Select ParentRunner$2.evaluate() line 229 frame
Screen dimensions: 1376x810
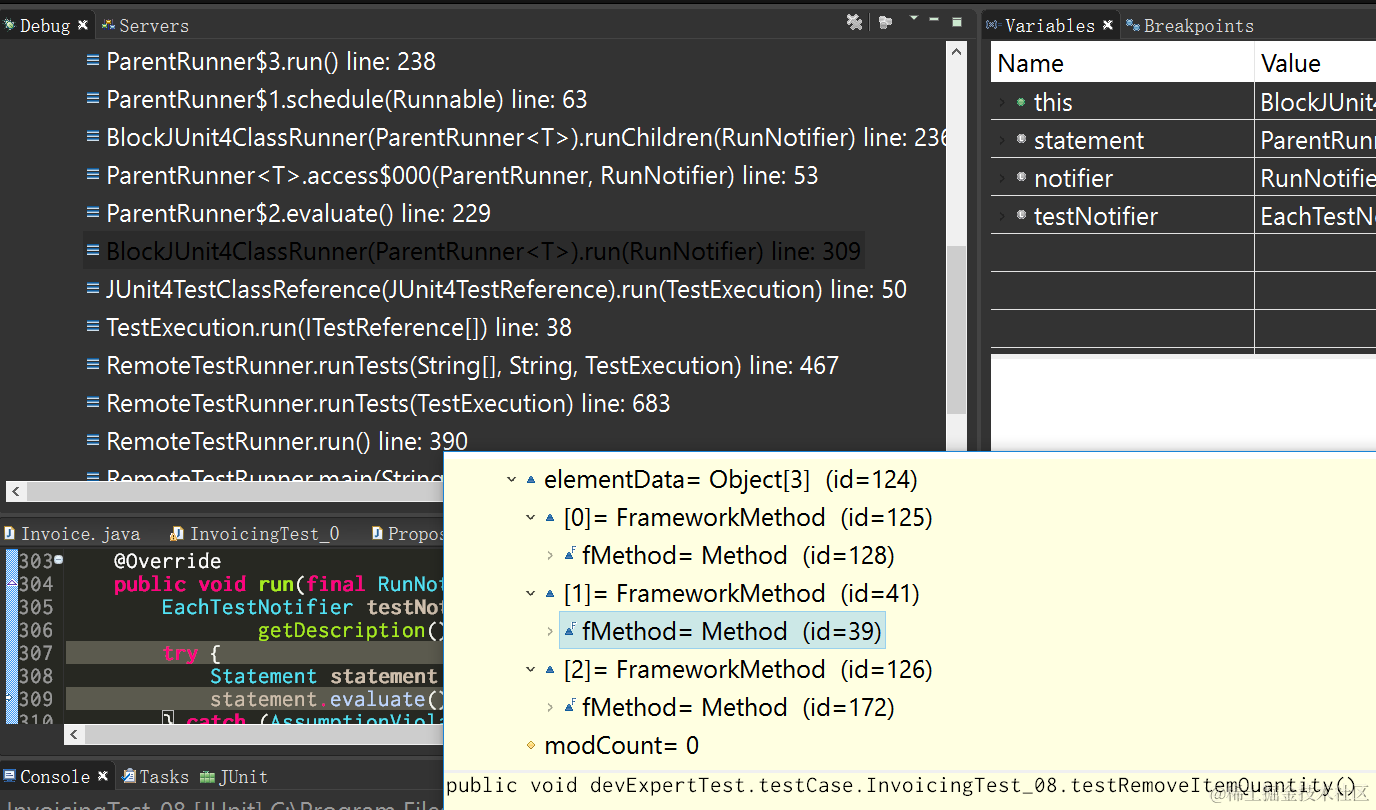point(298,214)
